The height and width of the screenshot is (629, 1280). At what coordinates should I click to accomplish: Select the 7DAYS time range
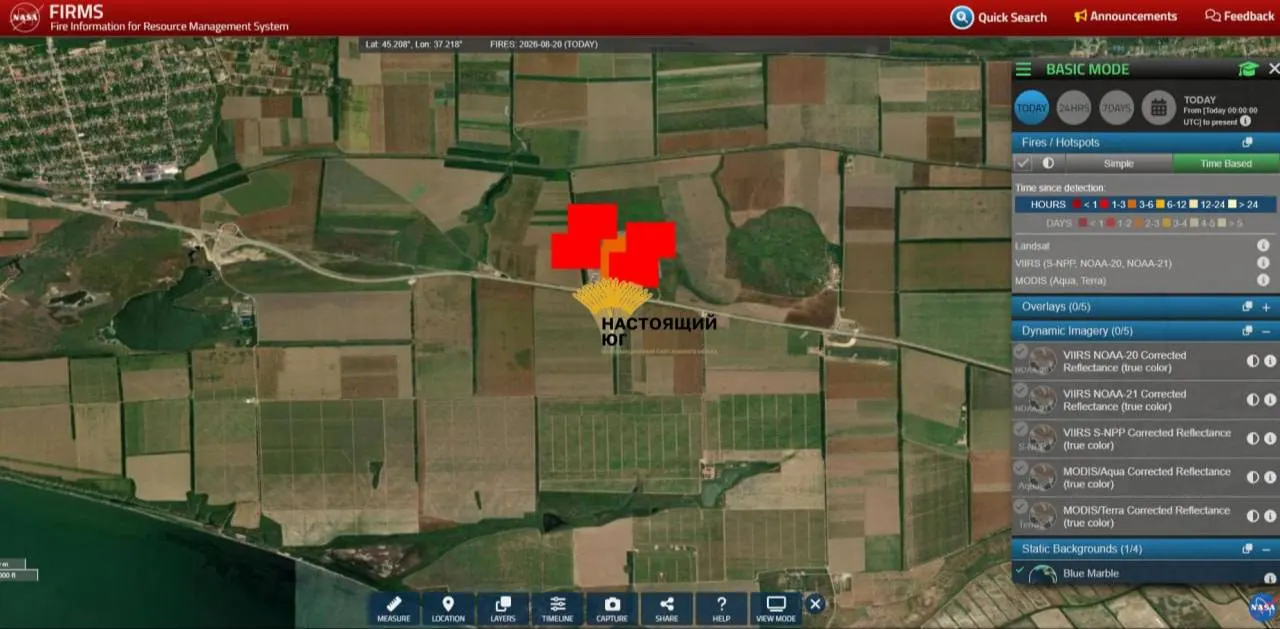click(1116, 108)
